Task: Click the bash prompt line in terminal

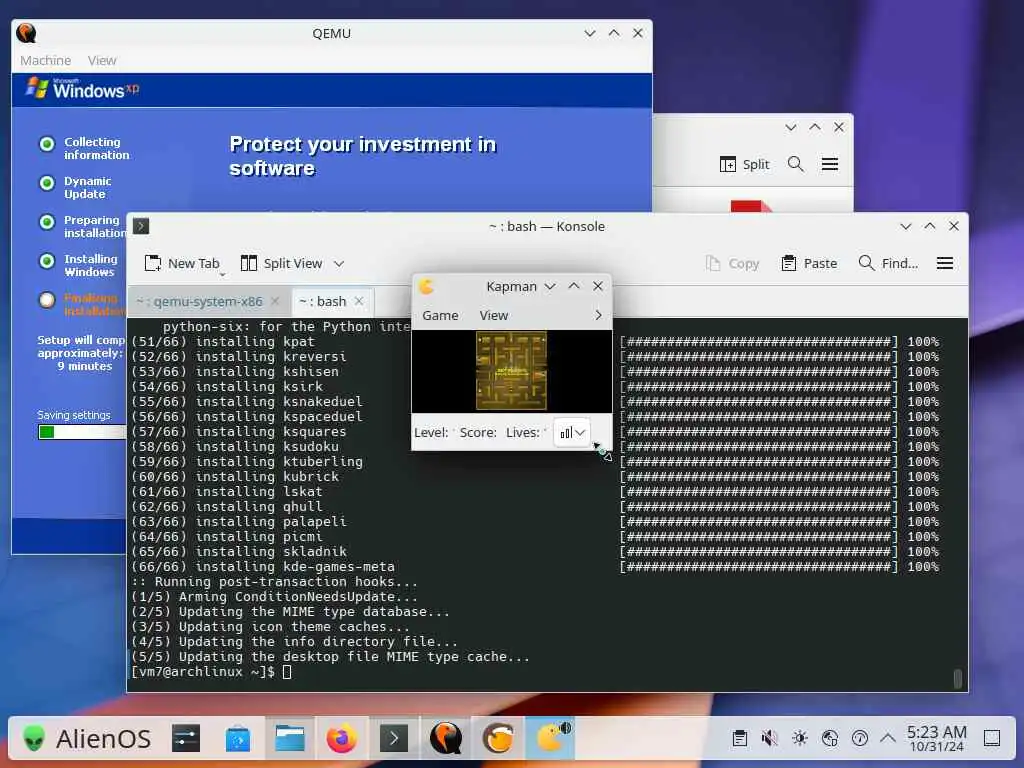Action: (x=211, y=672)
